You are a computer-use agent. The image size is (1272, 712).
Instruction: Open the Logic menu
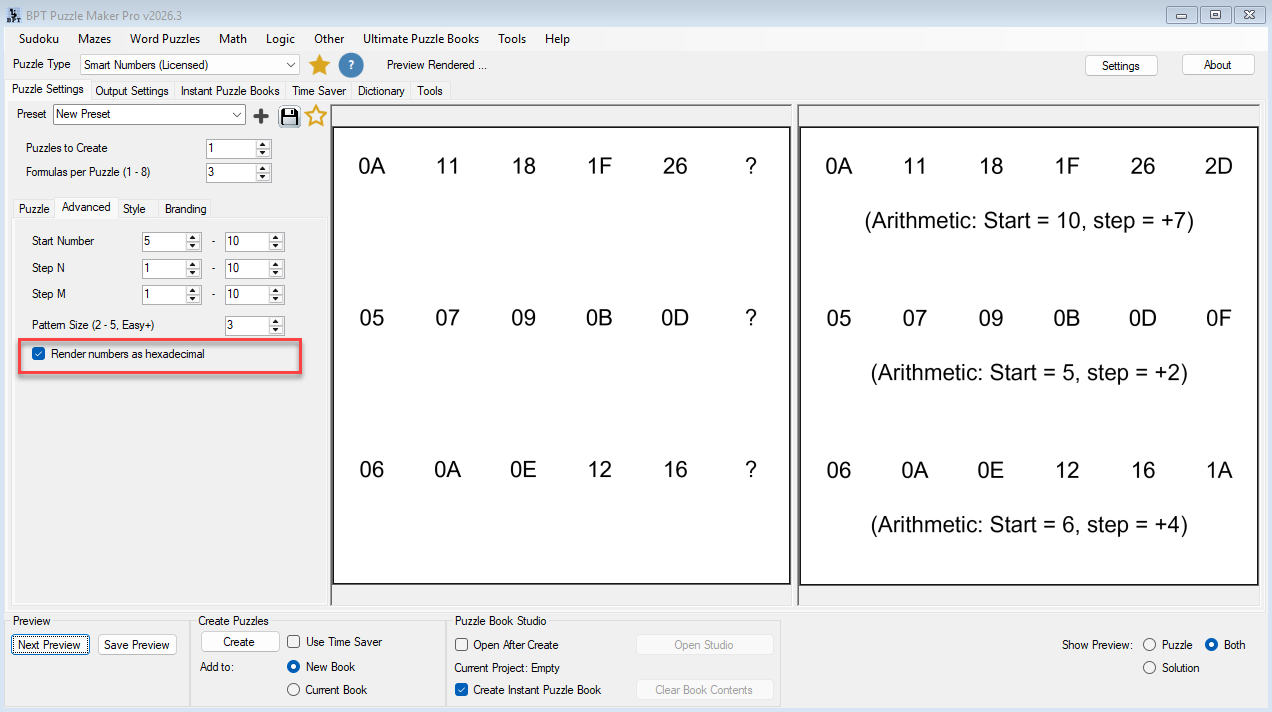pyautogui.click(x=281, y=39)
